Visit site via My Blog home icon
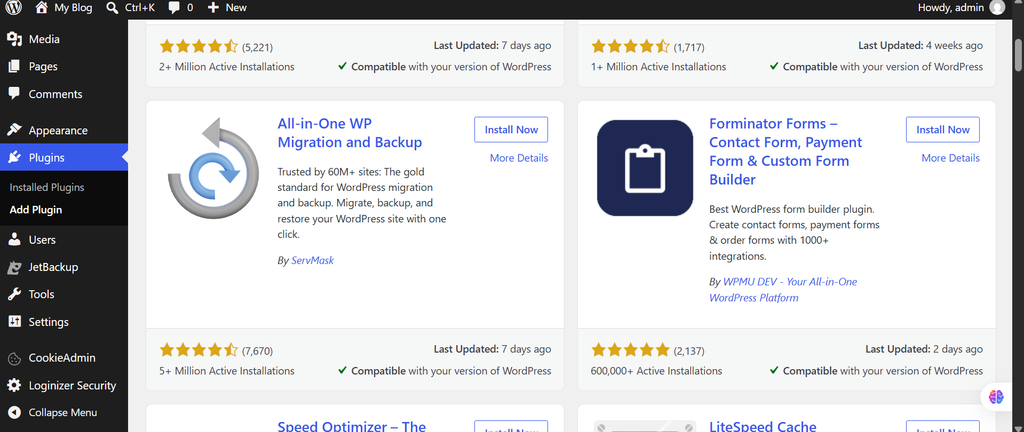 point(41,8)
